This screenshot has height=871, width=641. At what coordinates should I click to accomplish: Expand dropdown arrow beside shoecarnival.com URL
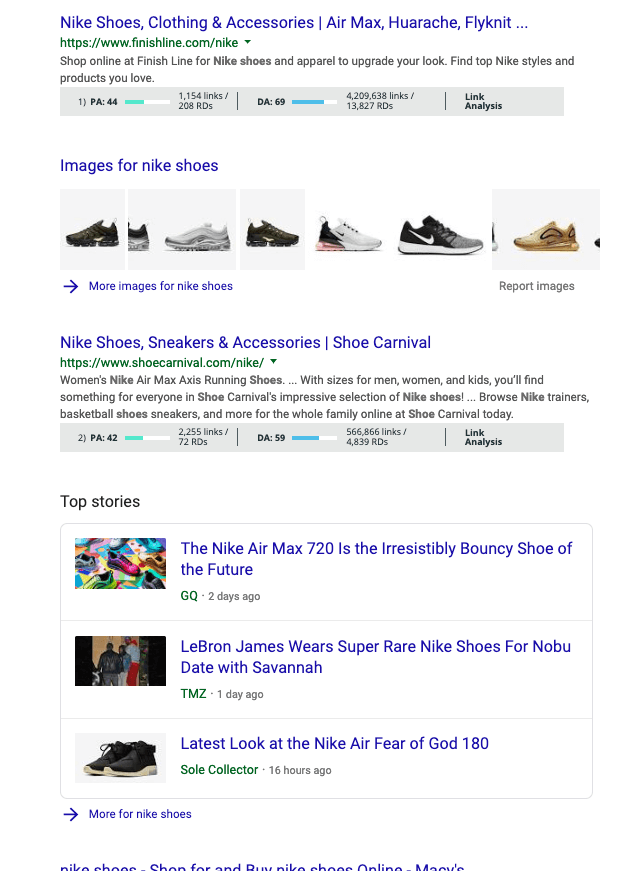(x=273, y=362)
